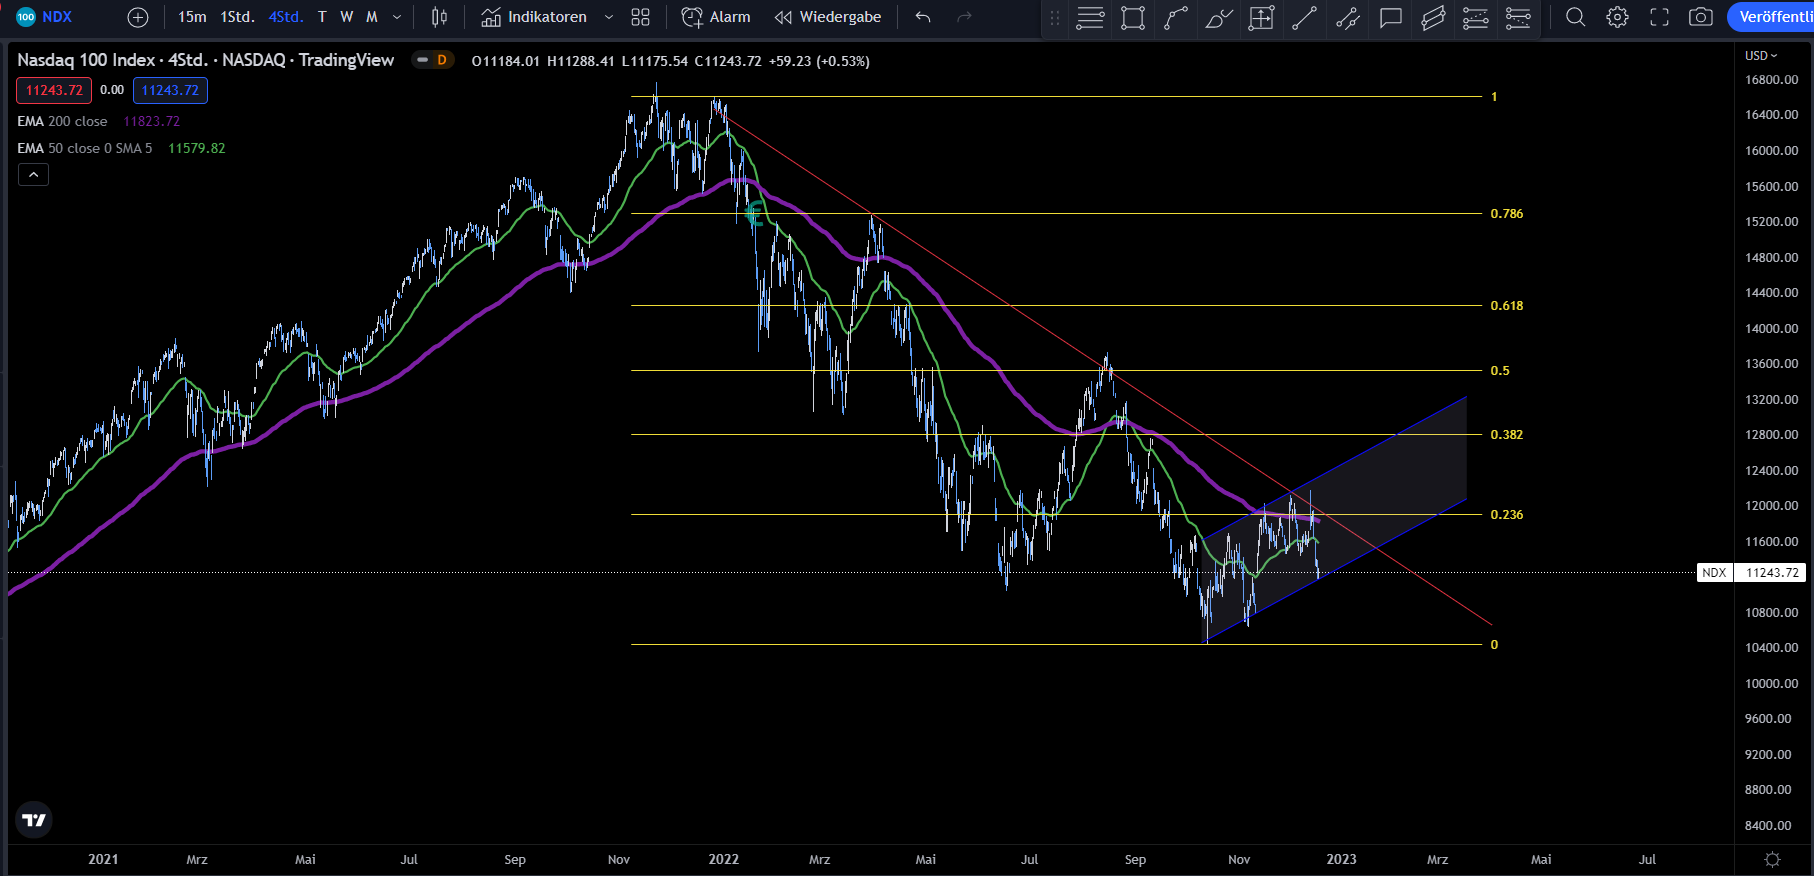Click the Nasdaq 100 Index chart title
Viewport: 1814px width, 876px height.
click(x=205, y=60)
